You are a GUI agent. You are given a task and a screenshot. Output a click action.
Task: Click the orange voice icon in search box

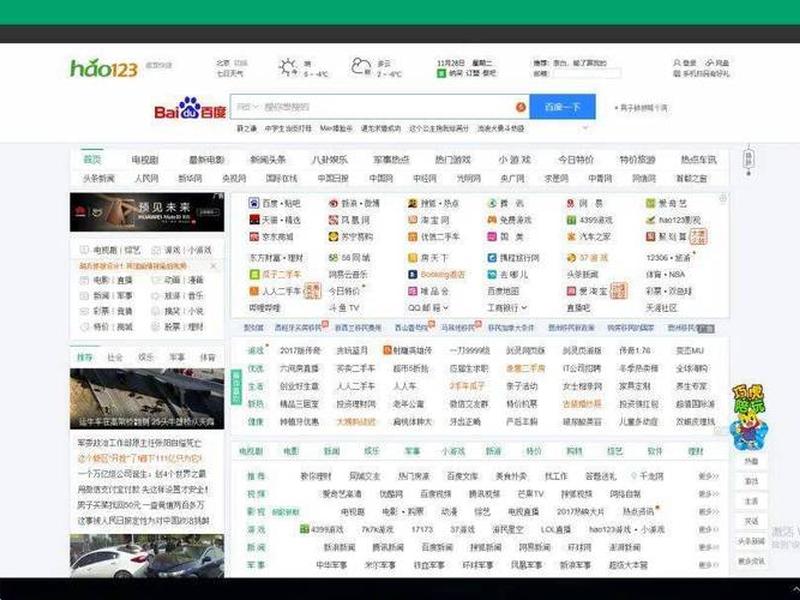point(520,107)
